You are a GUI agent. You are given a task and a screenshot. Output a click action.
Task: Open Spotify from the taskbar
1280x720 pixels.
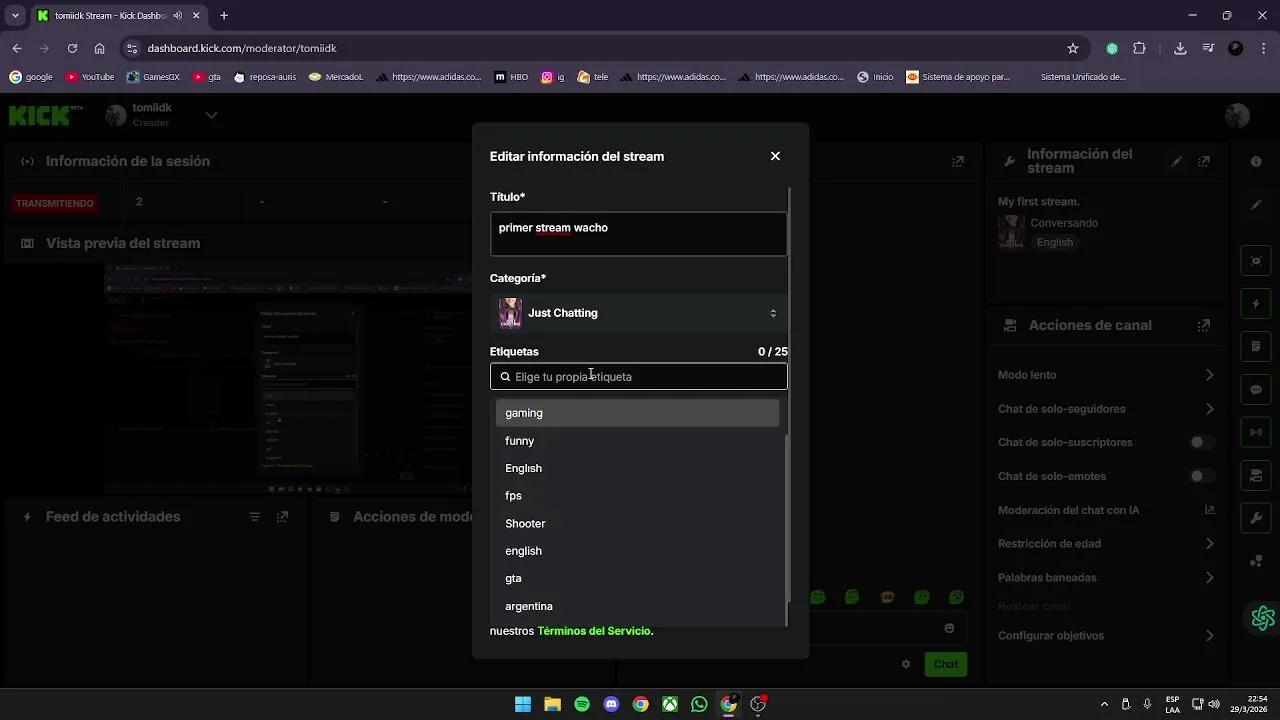click(582, 704)
